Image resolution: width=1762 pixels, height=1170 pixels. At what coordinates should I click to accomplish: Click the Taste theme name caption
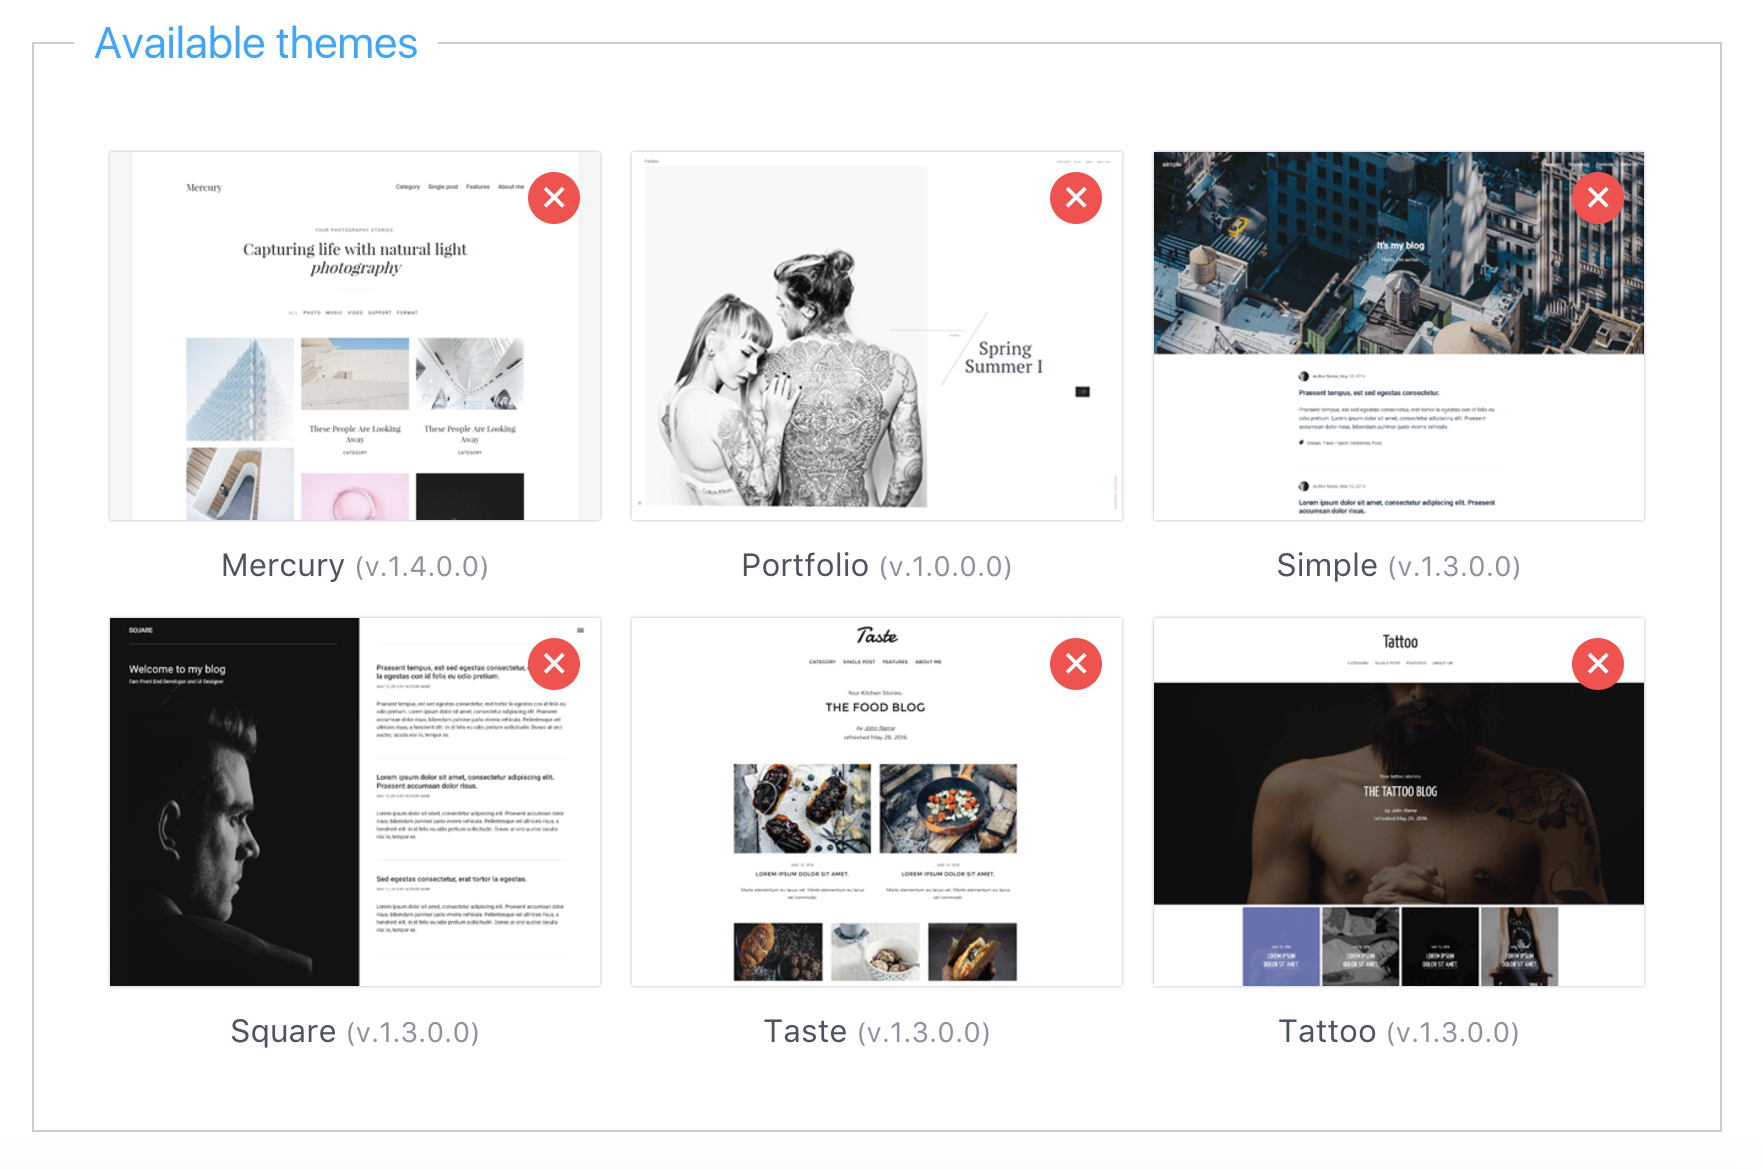805,1032
